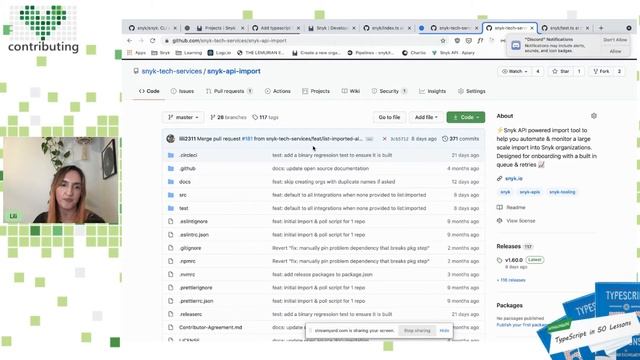This screenshot has width=640, height=360.
Task: Star the repository
Action: tap(561, 71)
